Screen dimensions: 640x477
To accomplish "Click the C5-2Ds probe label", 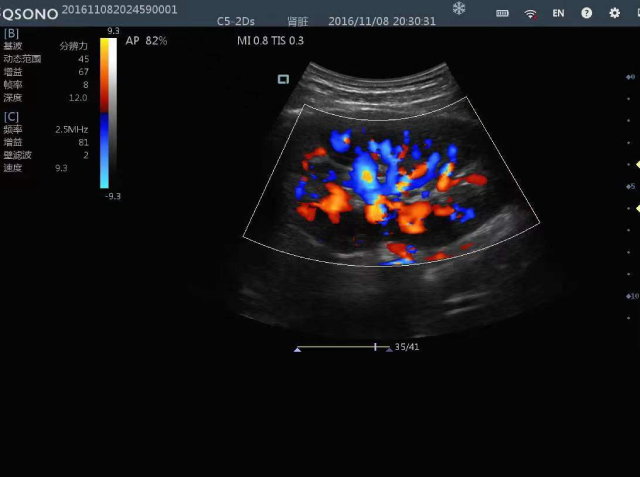I will tap(237, 20).
